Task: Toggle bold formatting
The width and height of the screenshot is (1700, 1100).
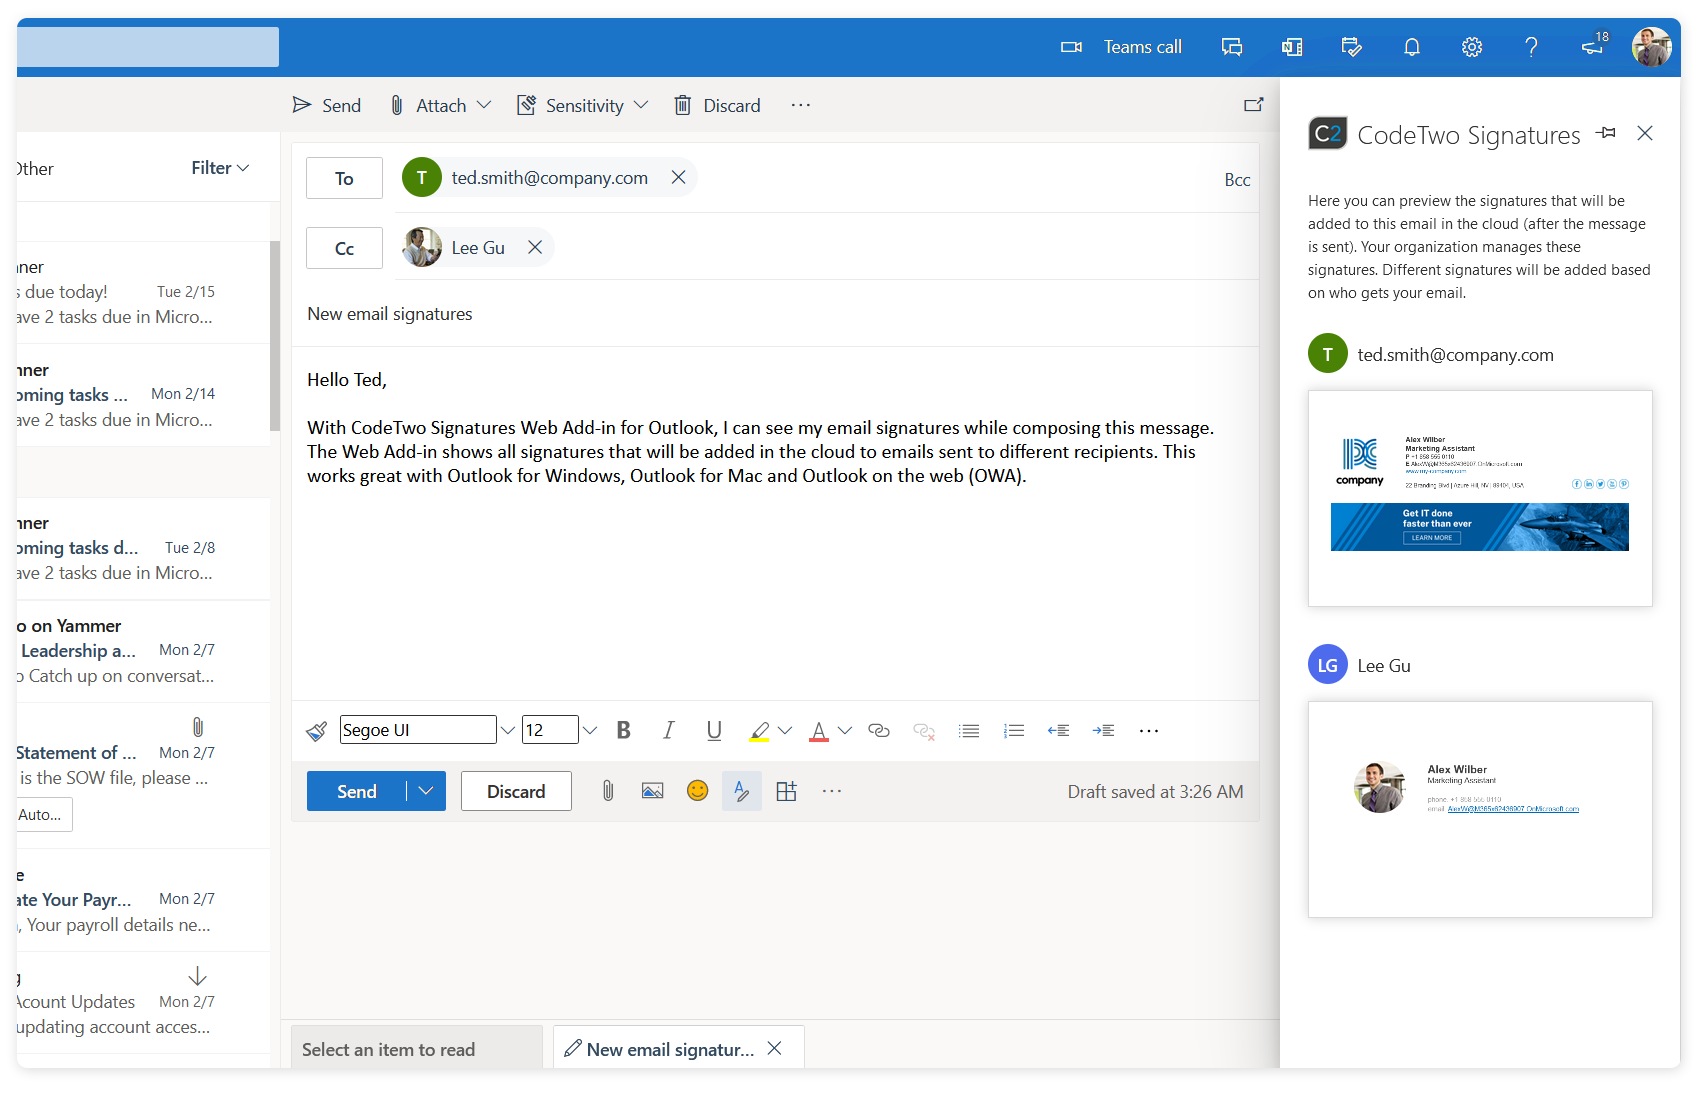Action: 624,730
